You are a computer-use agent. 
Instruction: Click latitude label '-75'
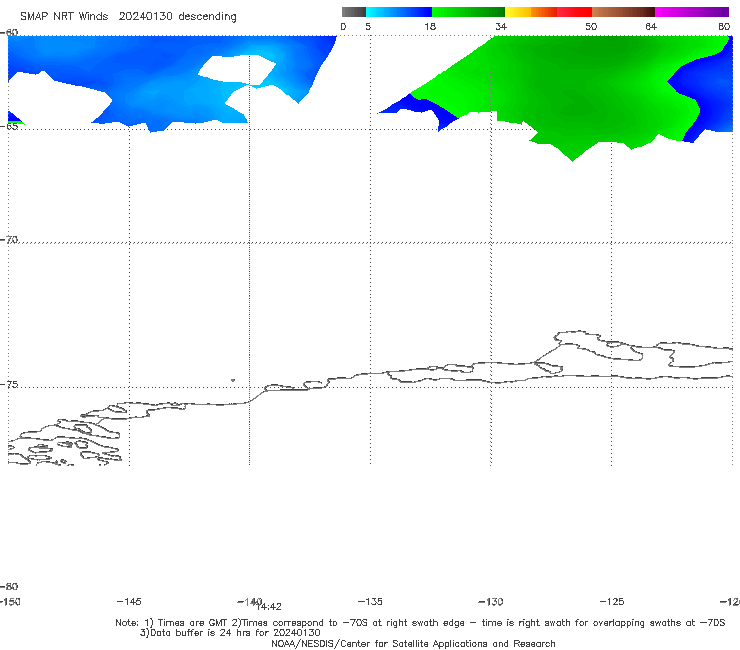tap(9, 384)
